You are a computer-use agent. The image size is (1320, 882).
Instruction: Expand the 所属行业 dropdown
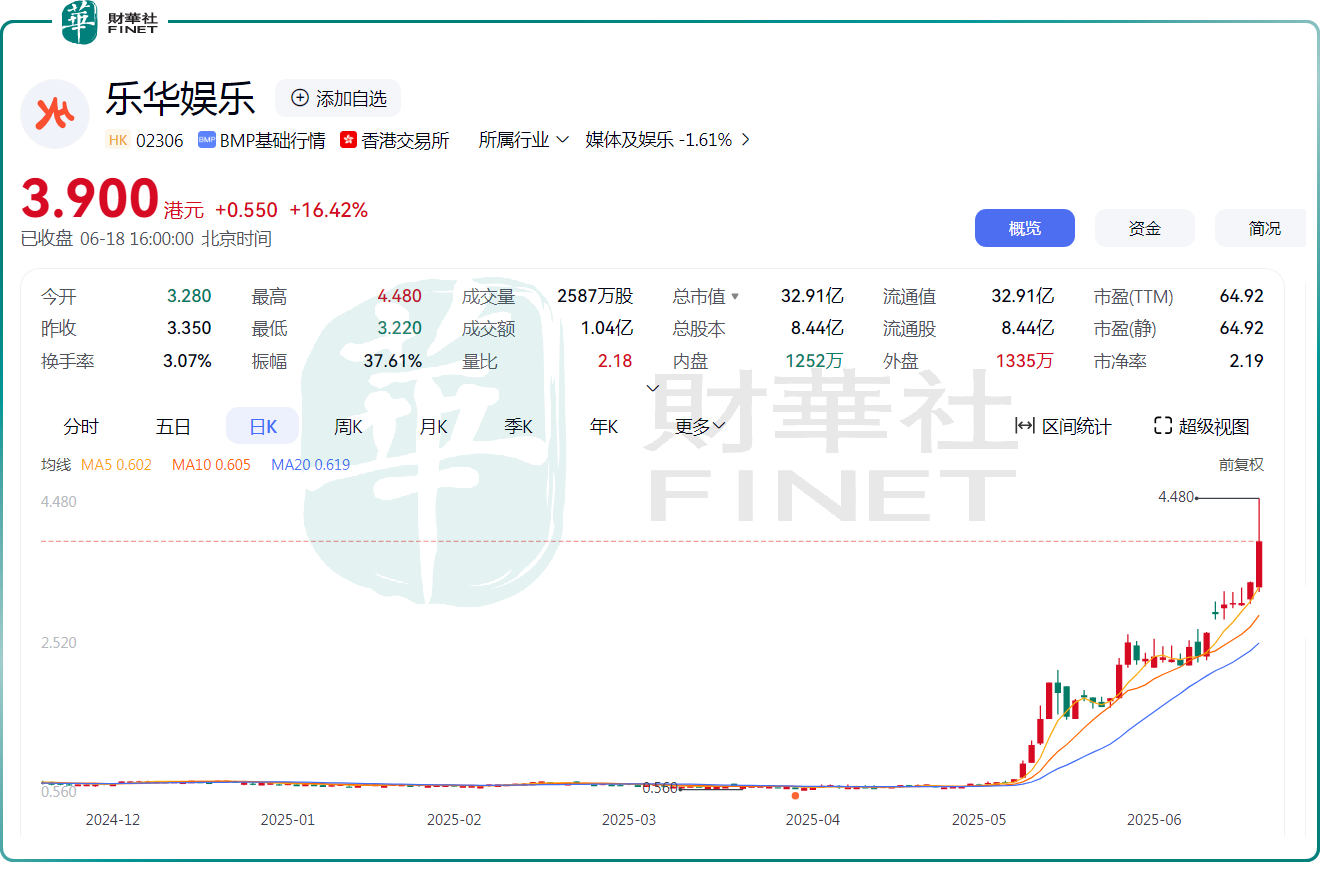pyautogui.click(x=524, y=140)
